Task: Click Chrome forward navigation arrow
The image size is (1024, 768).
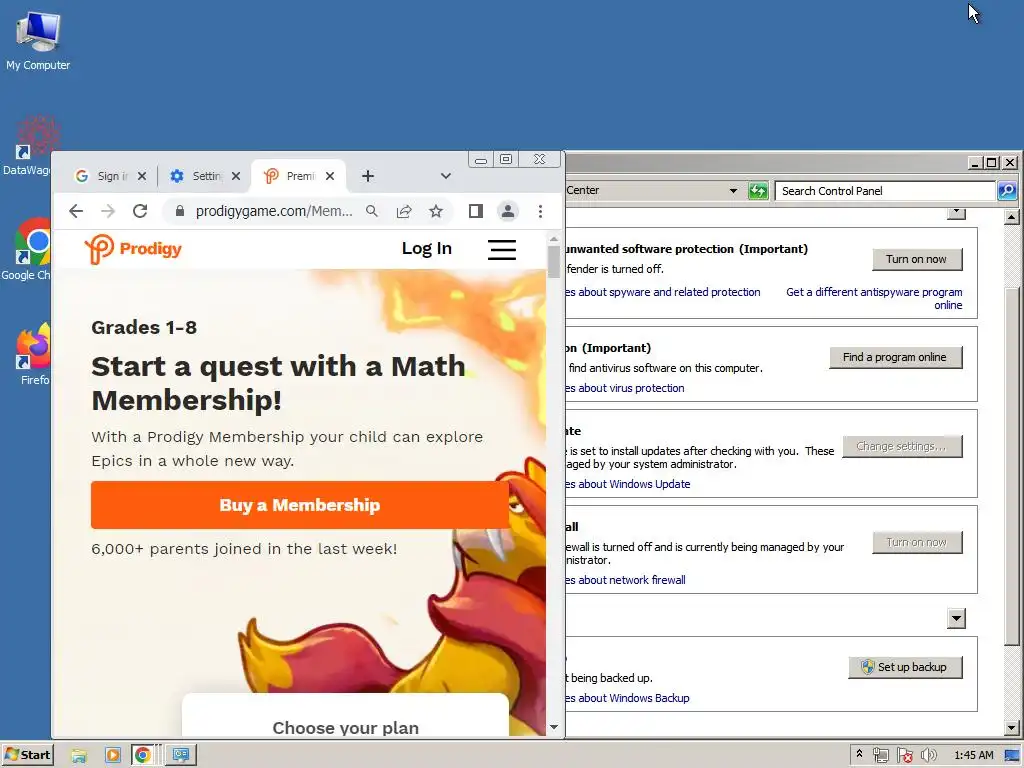Action: (x=108, y=211)
